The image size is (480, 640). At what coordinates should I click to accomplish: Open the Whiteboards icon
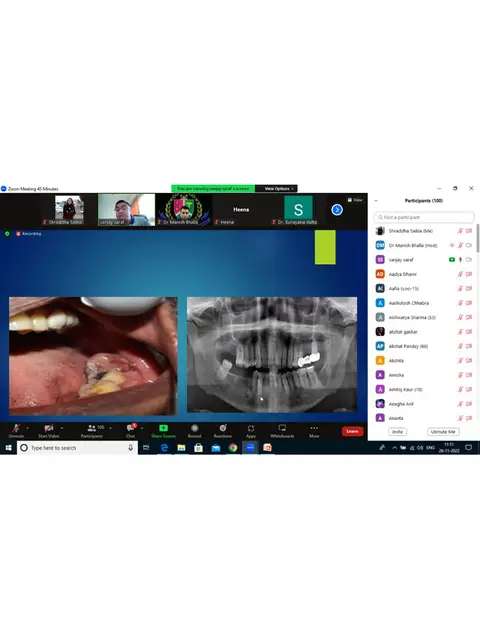(282, 431)
